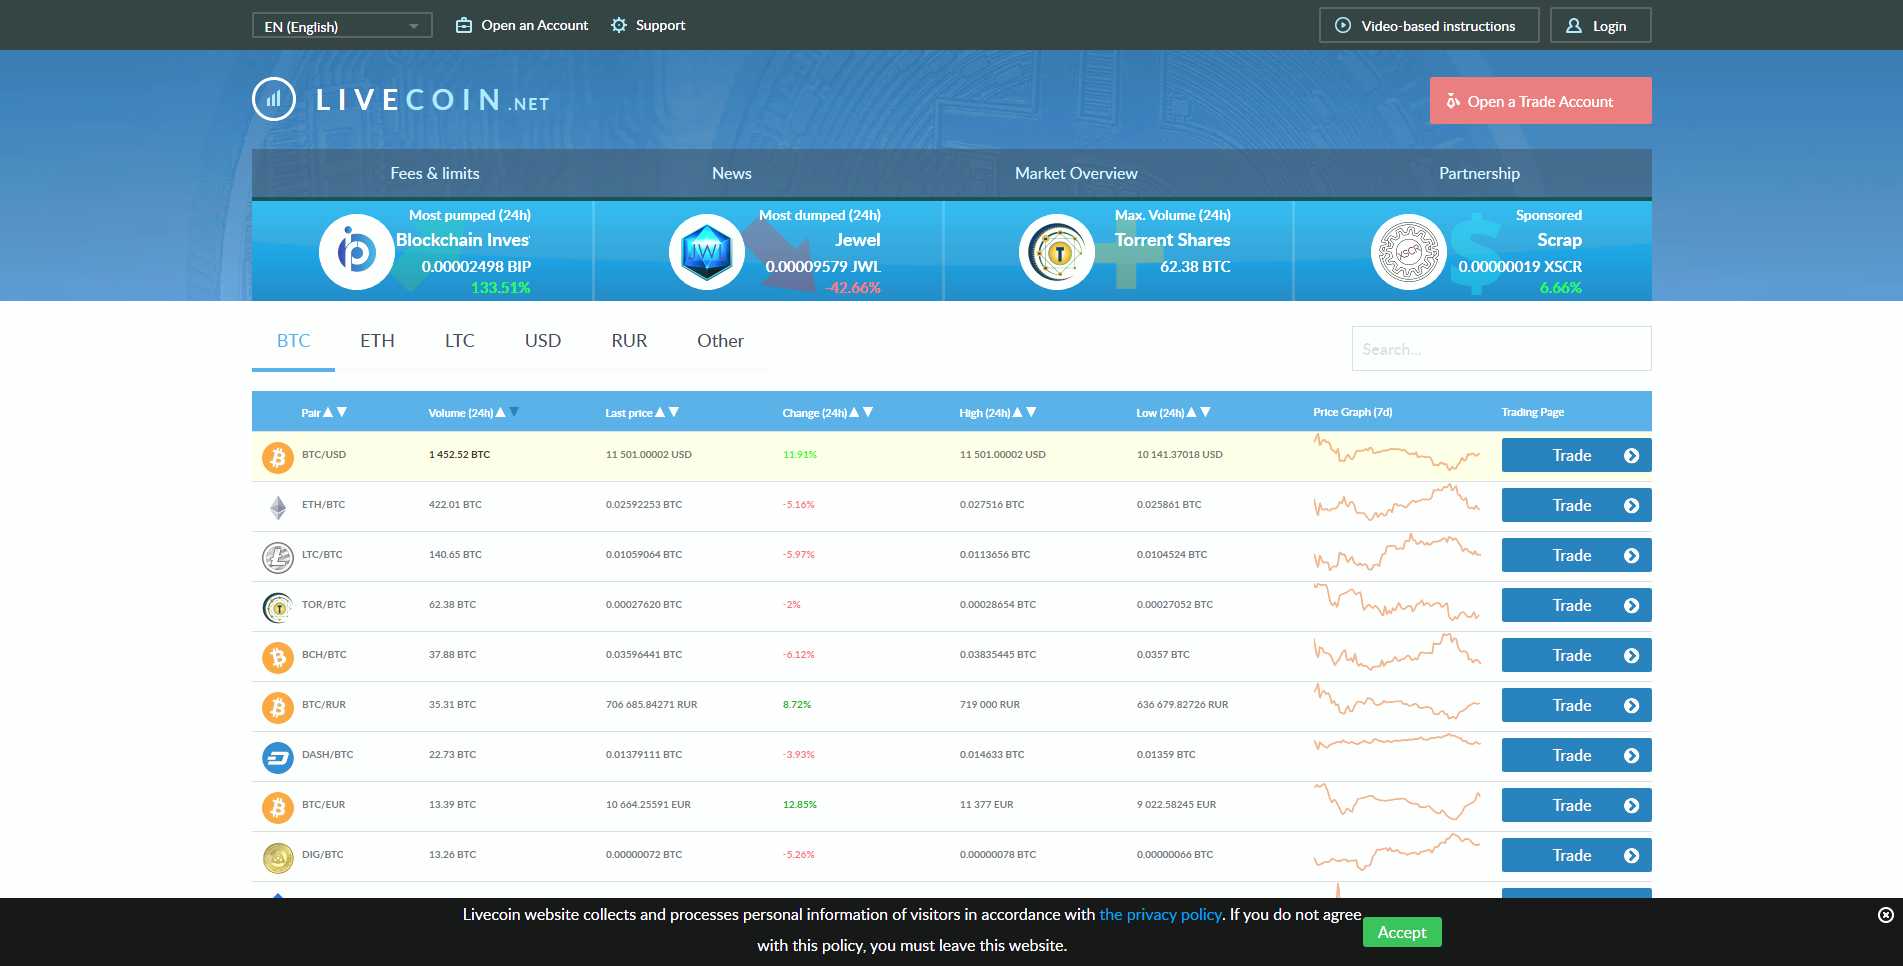Viewport: 1903px width, 966px height.
Task: Switch to the RUR market tab
Action: [x=629, y=341]
